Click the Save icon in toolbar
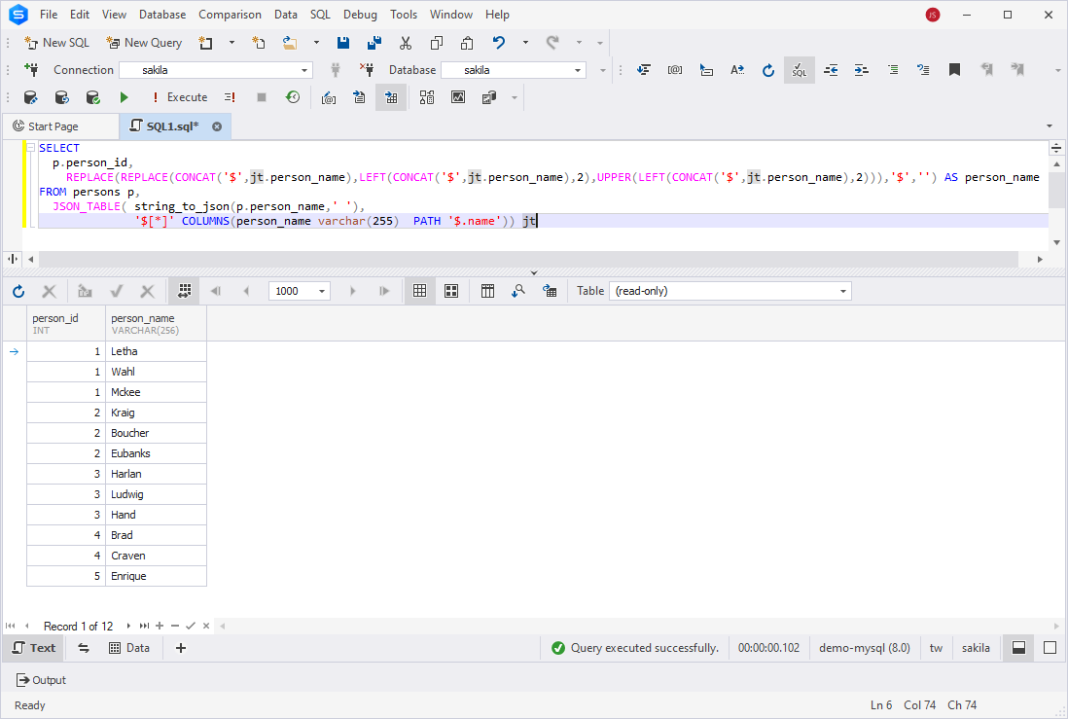 pyautogui.click(x=343, y=43)
